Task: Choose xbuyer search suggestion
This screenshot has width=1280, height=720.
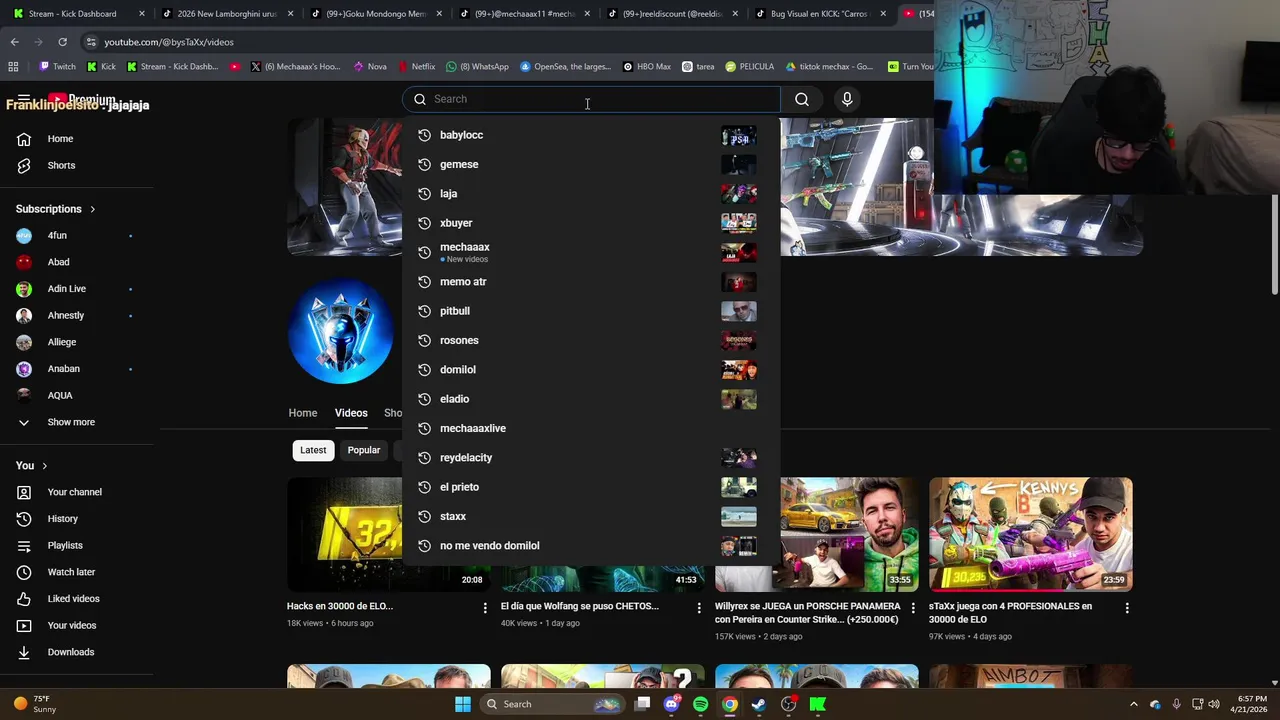Action: (590, 223)
